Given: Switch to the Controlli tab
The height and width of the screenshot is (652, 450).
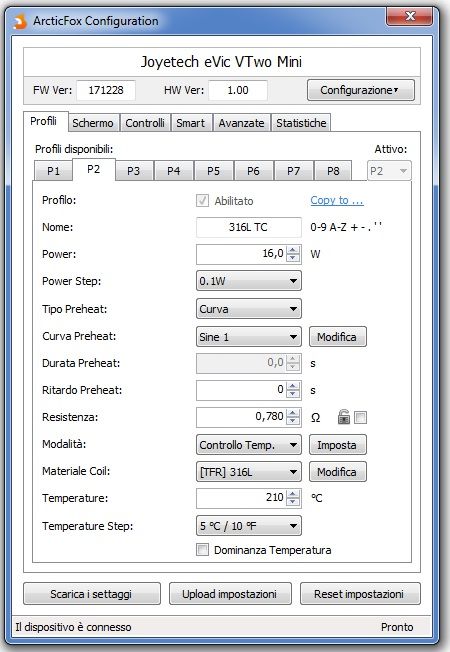Looking at the screenshot, I should click(x=145, y=123).
